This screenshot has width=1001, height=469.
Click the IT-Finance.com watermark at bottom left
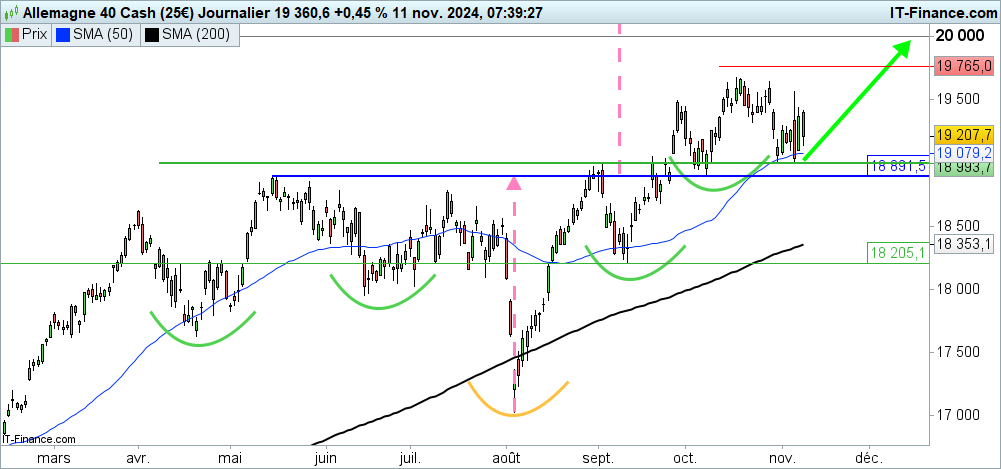pos(39,439)
